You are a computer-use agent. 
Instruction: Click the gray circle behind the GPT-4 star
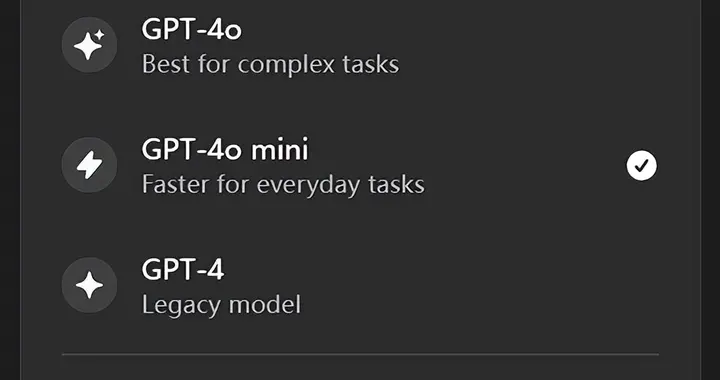point(89,285)
